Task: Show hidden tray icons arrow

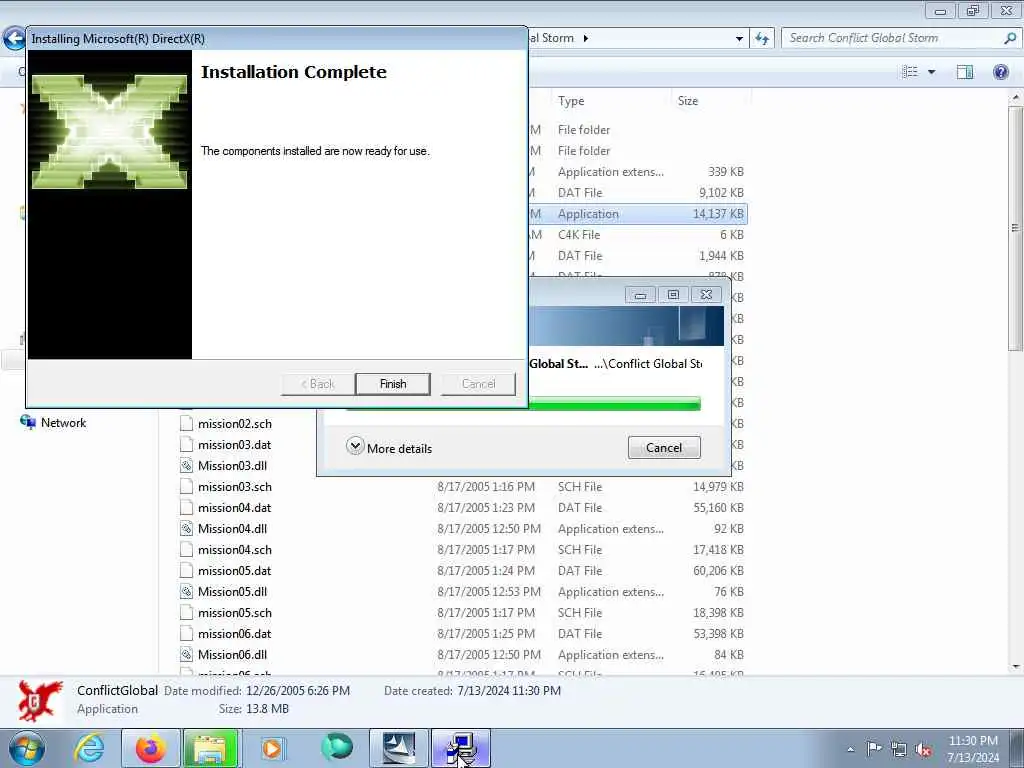Action: (850, 749)
